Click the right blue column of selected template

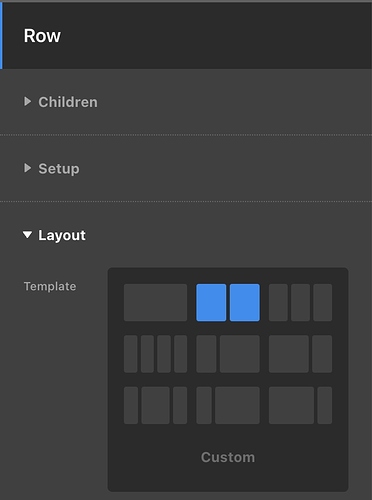[245, 303]
